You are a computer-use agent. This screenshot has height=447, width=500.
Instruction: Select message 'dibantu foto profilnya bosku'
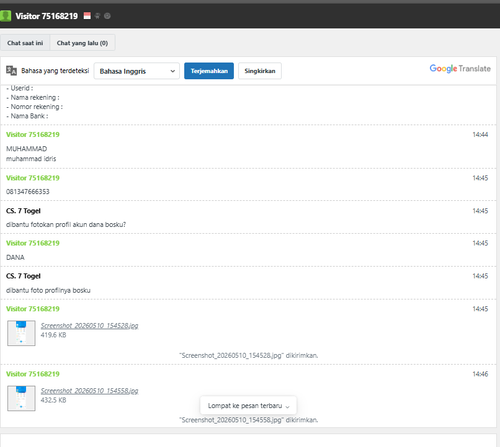click(48, 290)
